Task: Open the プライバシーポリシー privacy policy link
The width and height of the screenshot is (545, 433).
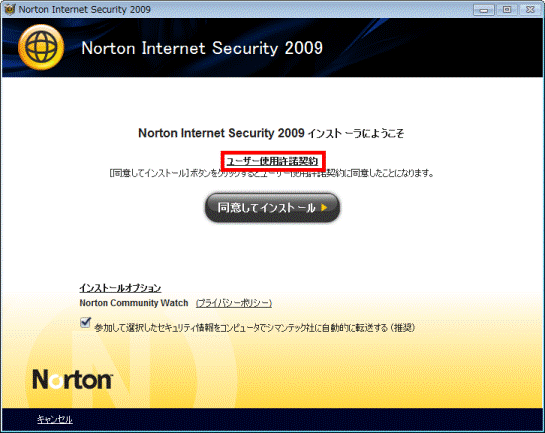Action: coord(234,303)
